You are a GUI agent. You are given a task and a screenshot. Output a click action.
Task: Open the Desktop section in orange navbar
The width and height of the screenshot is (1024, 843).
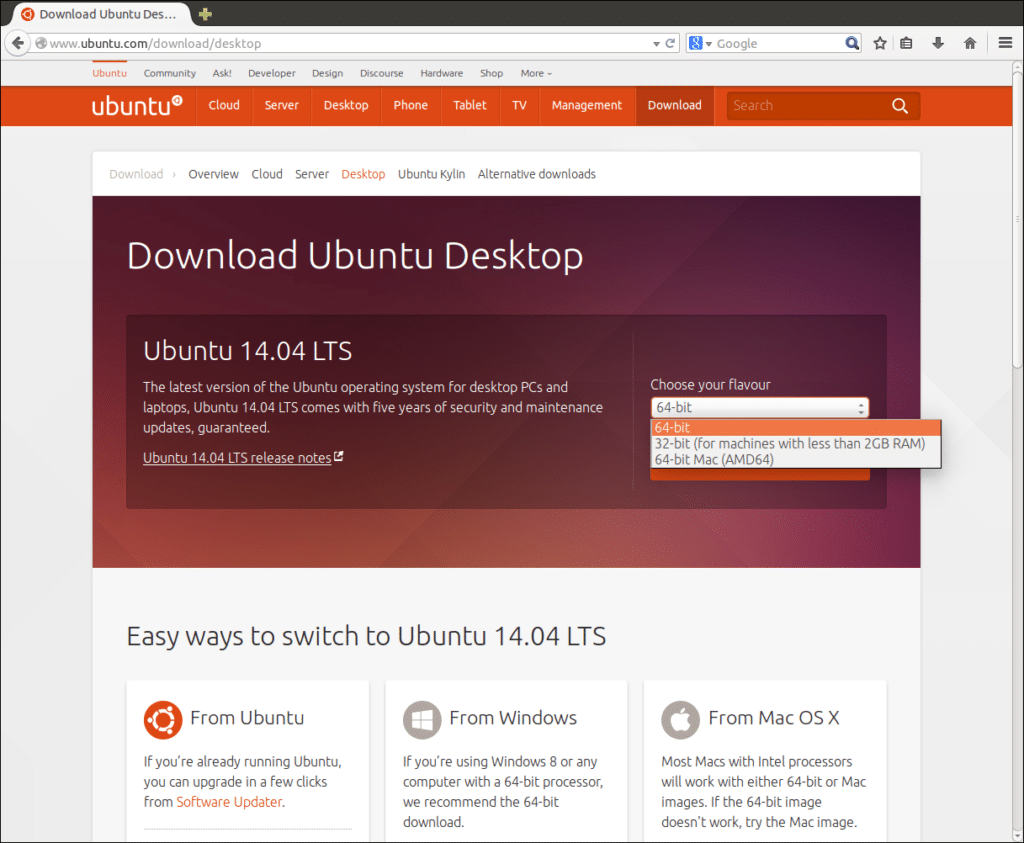coord(346,105)
